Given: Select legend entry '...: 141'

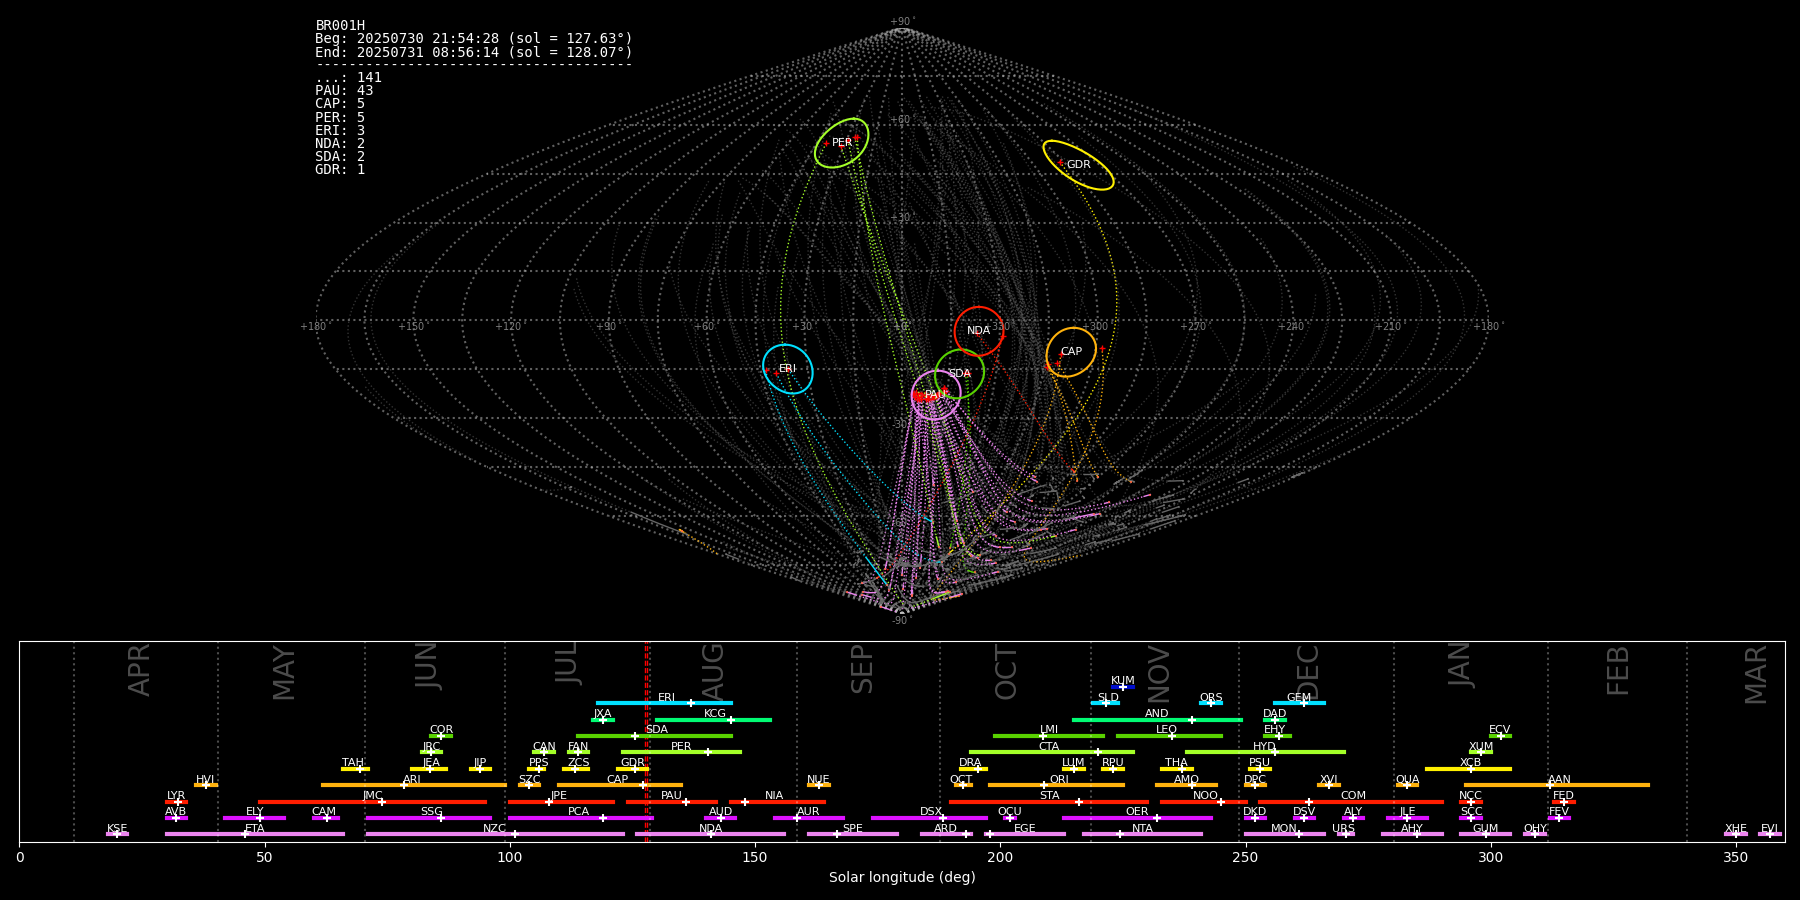Looking at the screenshot, I should (x=348, y=77).
